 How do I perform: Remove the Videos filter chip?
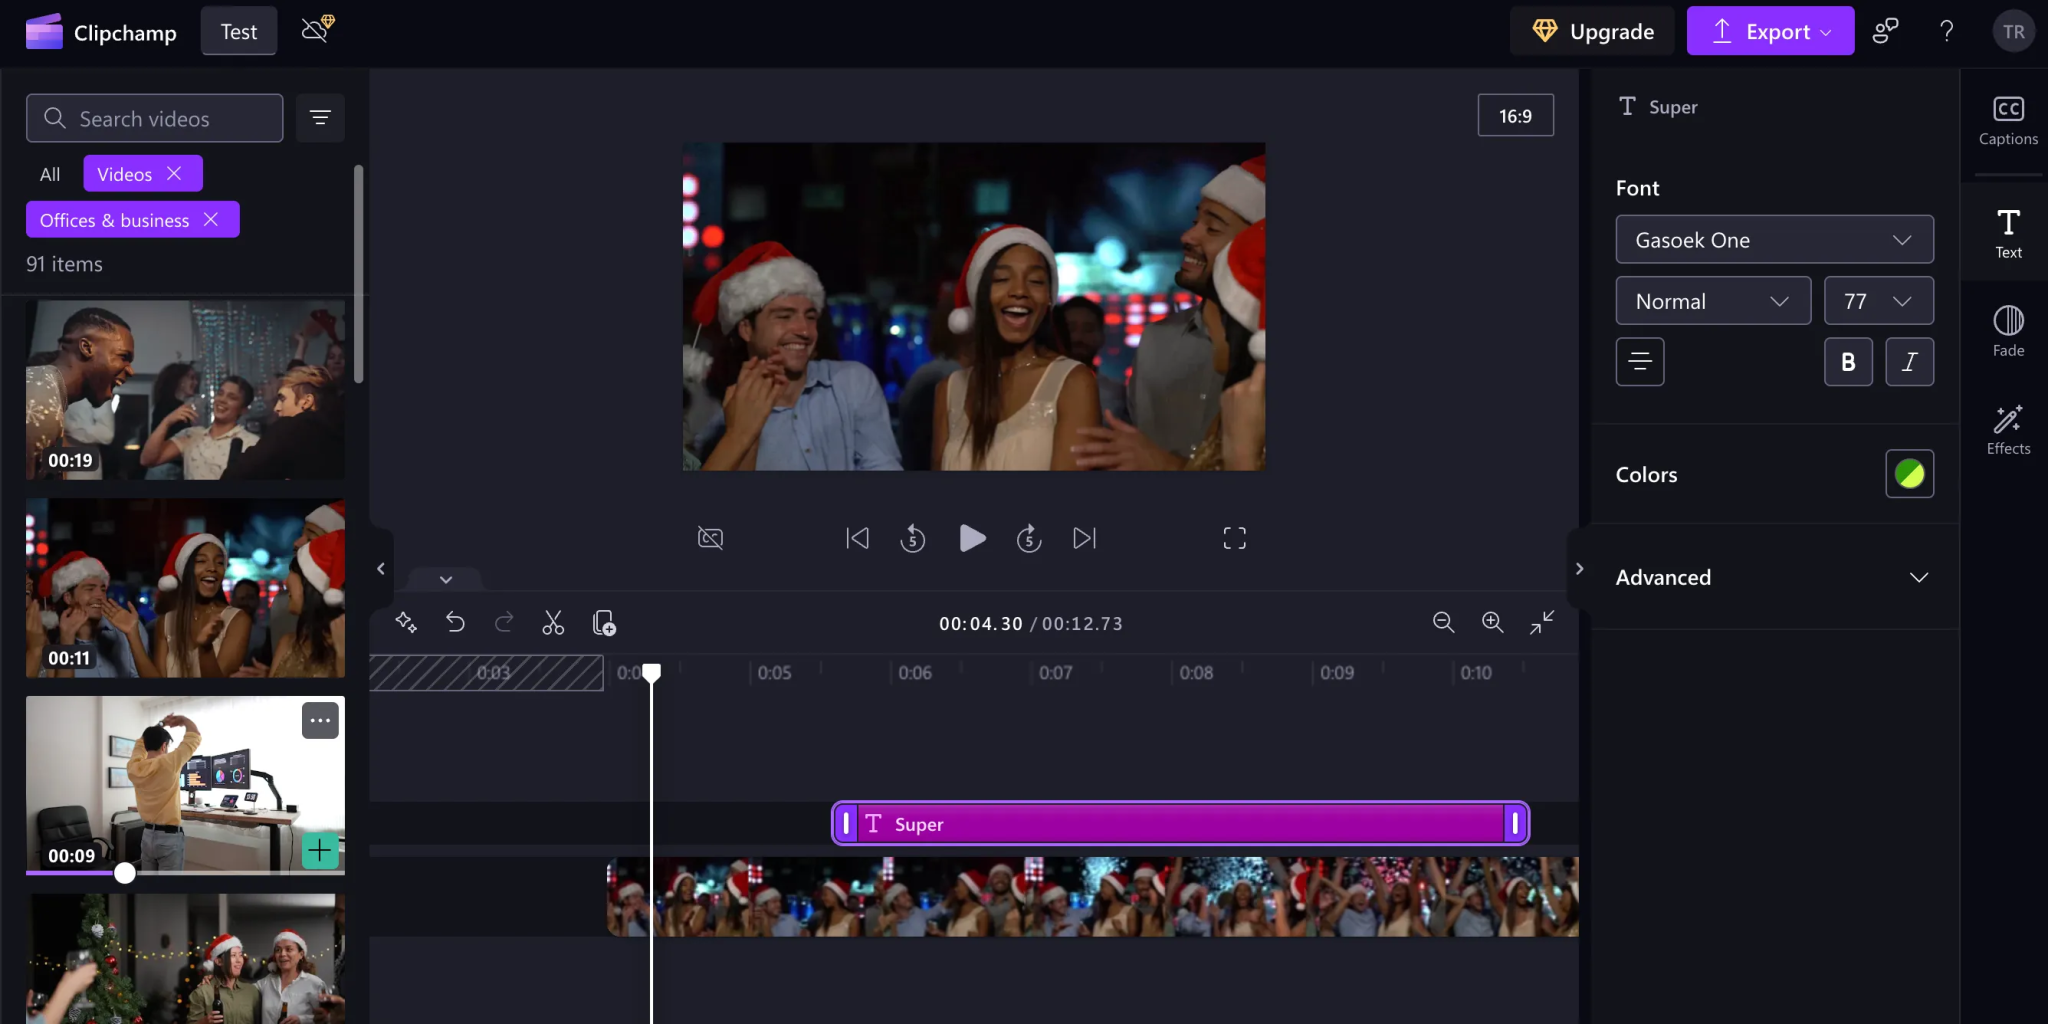[173, 173]
